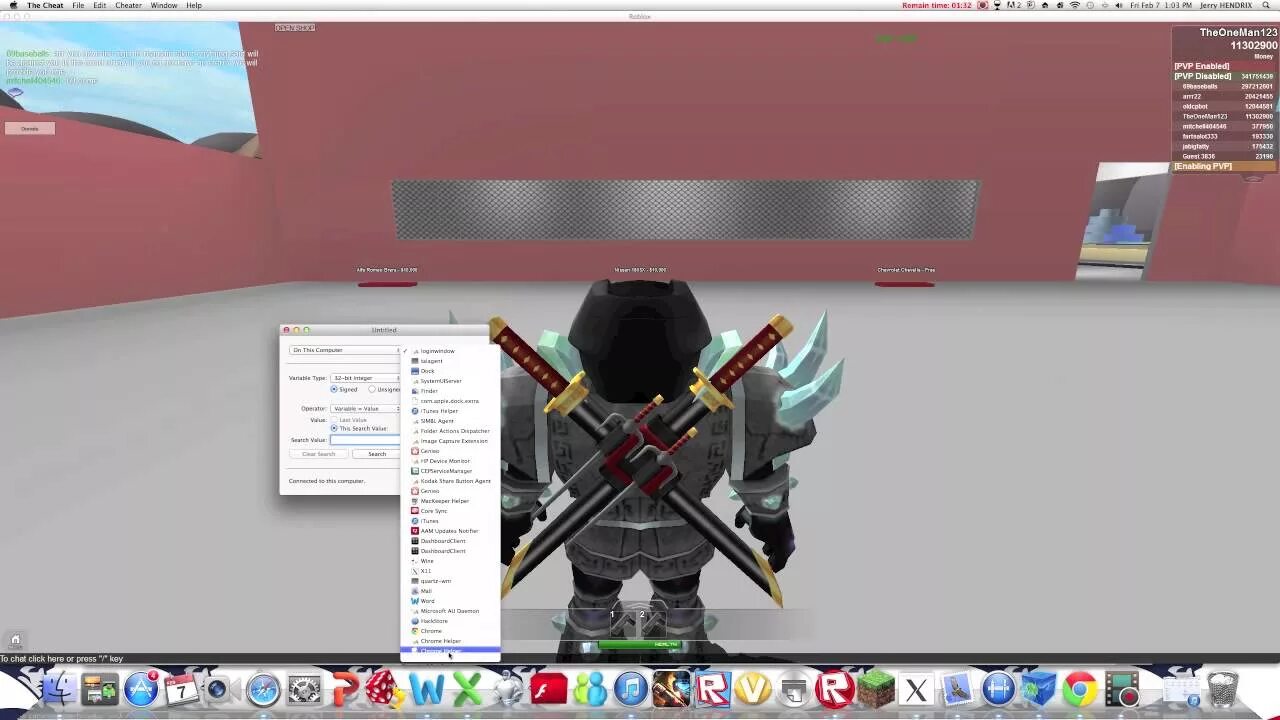Viewport: 1280px width, 720px height.
Task: Focus the Search Value input field
Action: coord(366,440)
